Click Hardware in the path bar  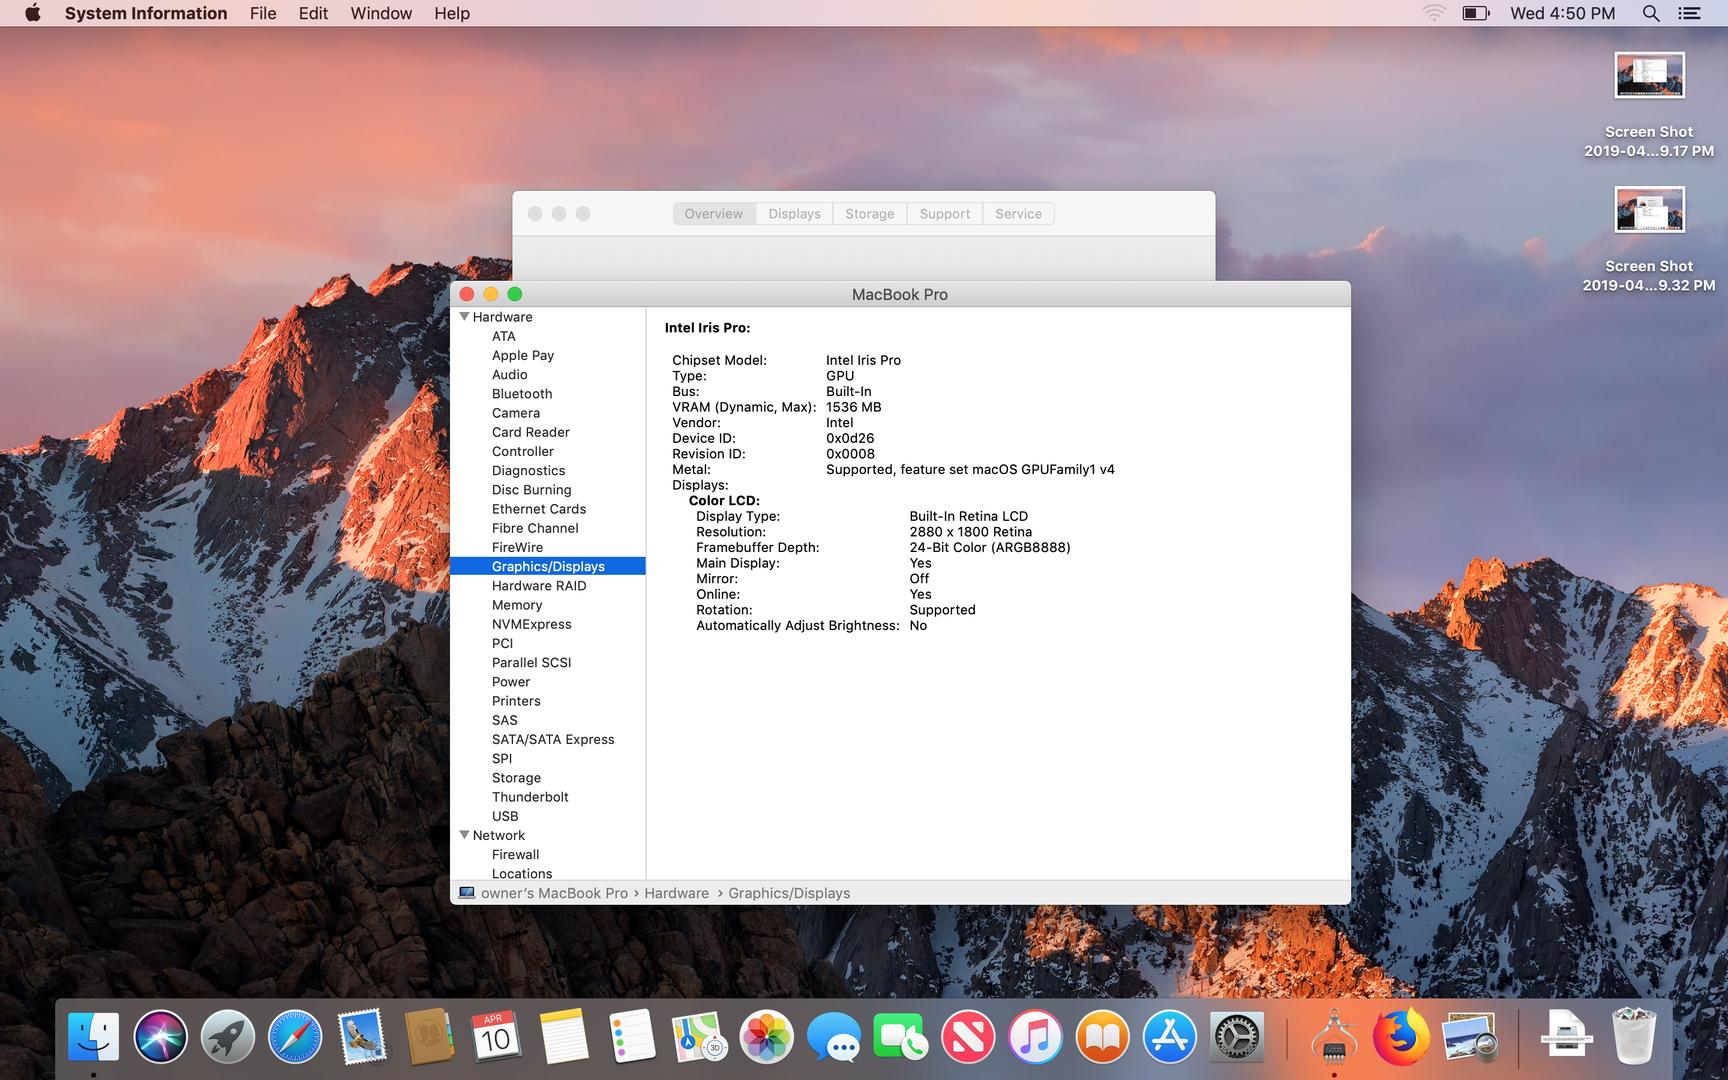pos(676,893)
